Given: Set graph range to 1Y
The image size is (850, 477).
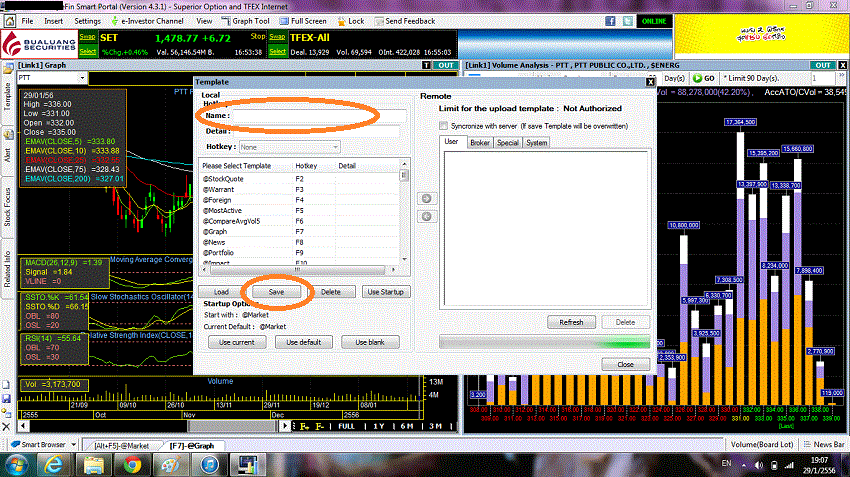Looking at the screenshot, I should tap(378, 427).
